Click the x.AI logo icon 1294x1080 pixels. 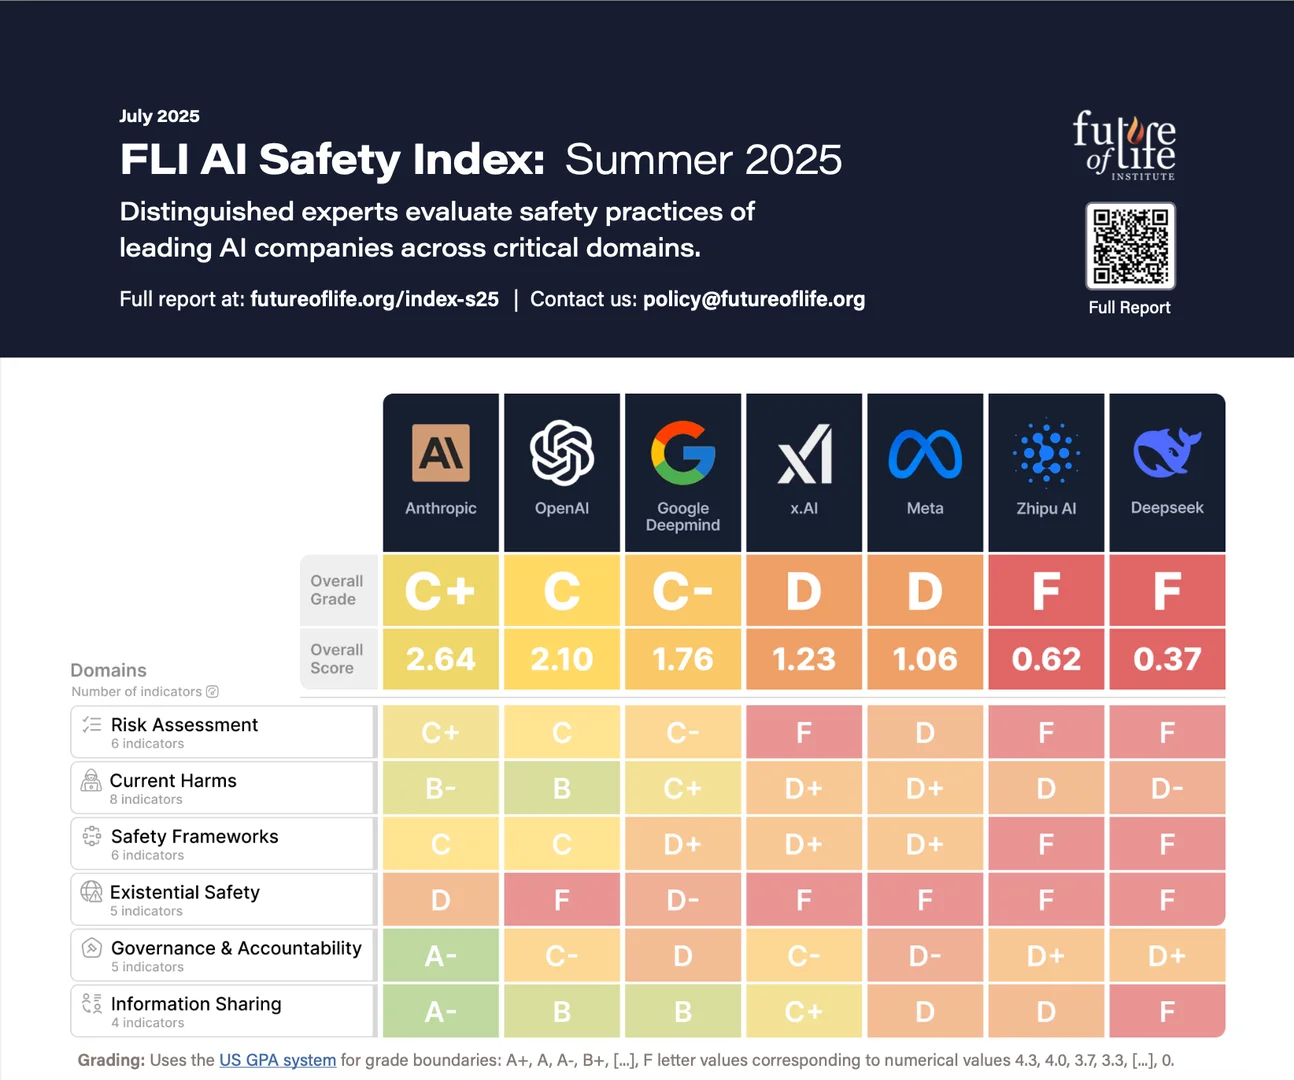coord(804,453)
